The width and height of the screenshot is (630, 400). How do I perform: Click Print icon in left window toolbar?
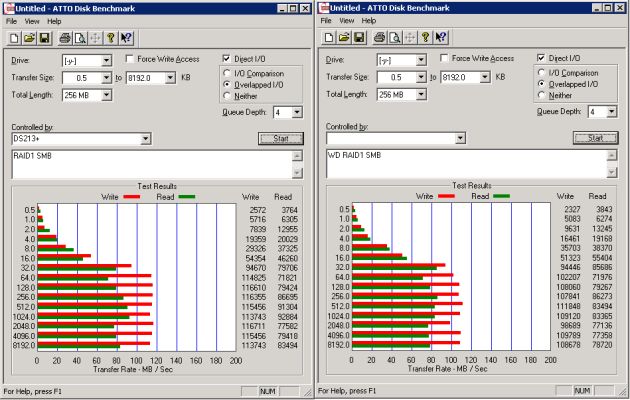coord(65,38)
